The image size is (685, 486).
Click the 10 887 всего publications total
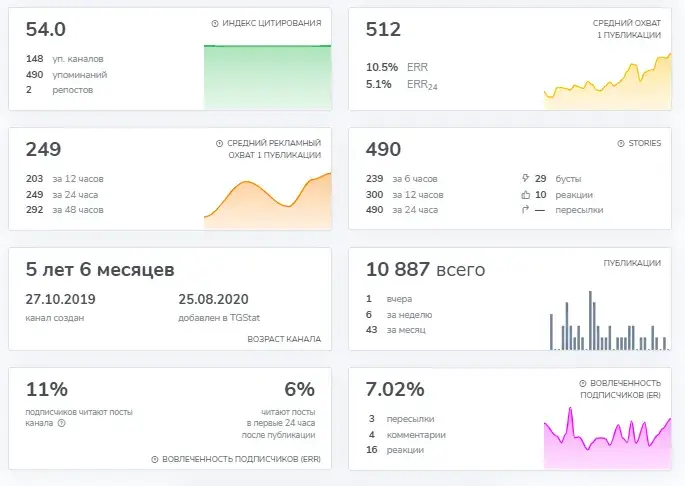click(x=426, y=270)
